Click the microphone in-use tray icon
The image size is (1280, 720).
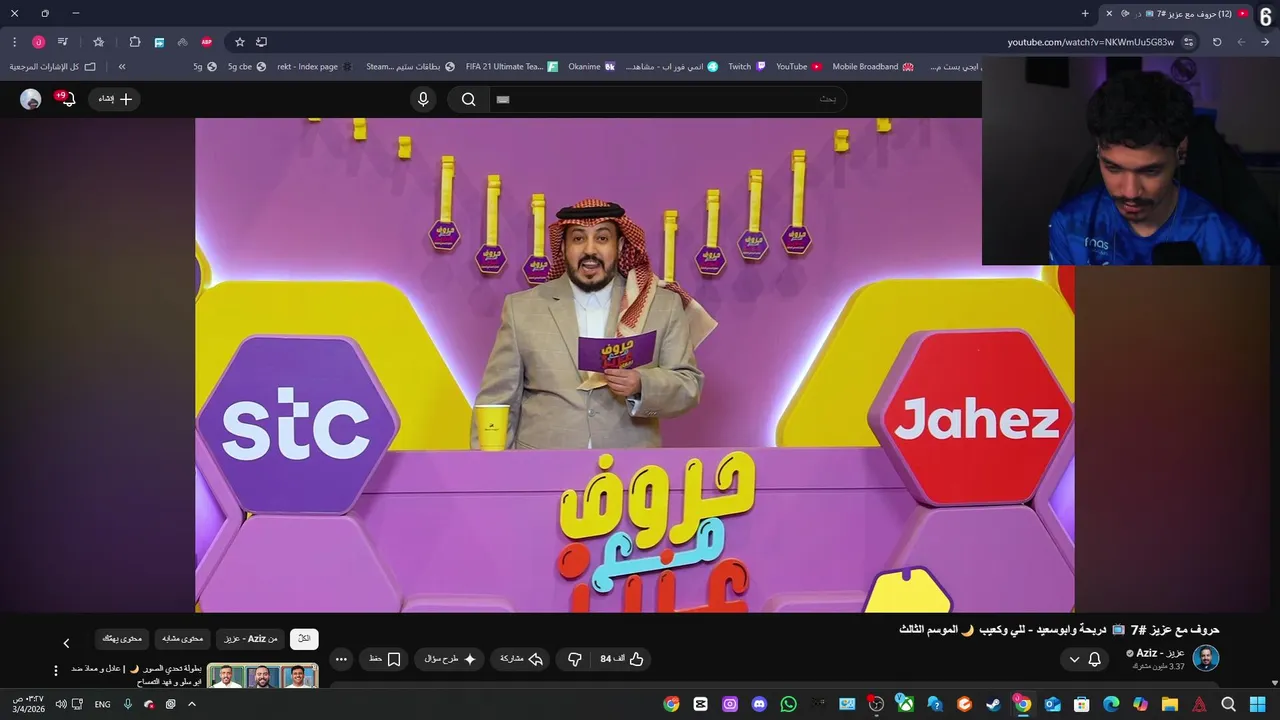pyautogui.click(x=127, y=704)
